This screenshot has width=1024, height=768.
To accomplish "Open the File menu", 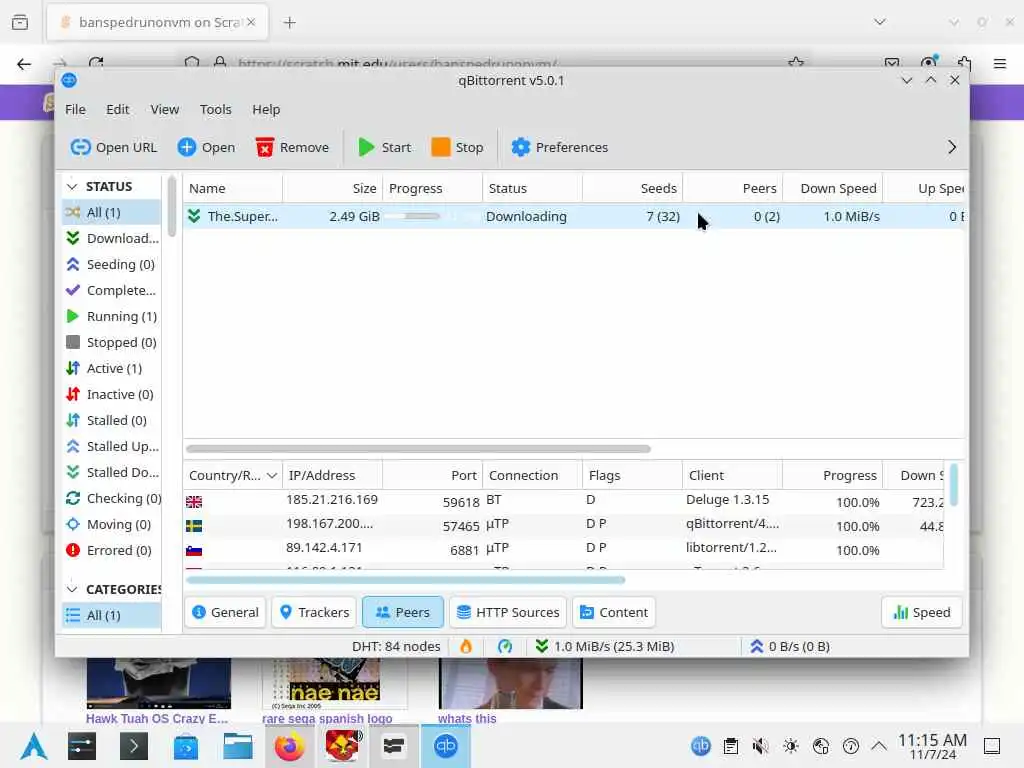I will 75,110.
